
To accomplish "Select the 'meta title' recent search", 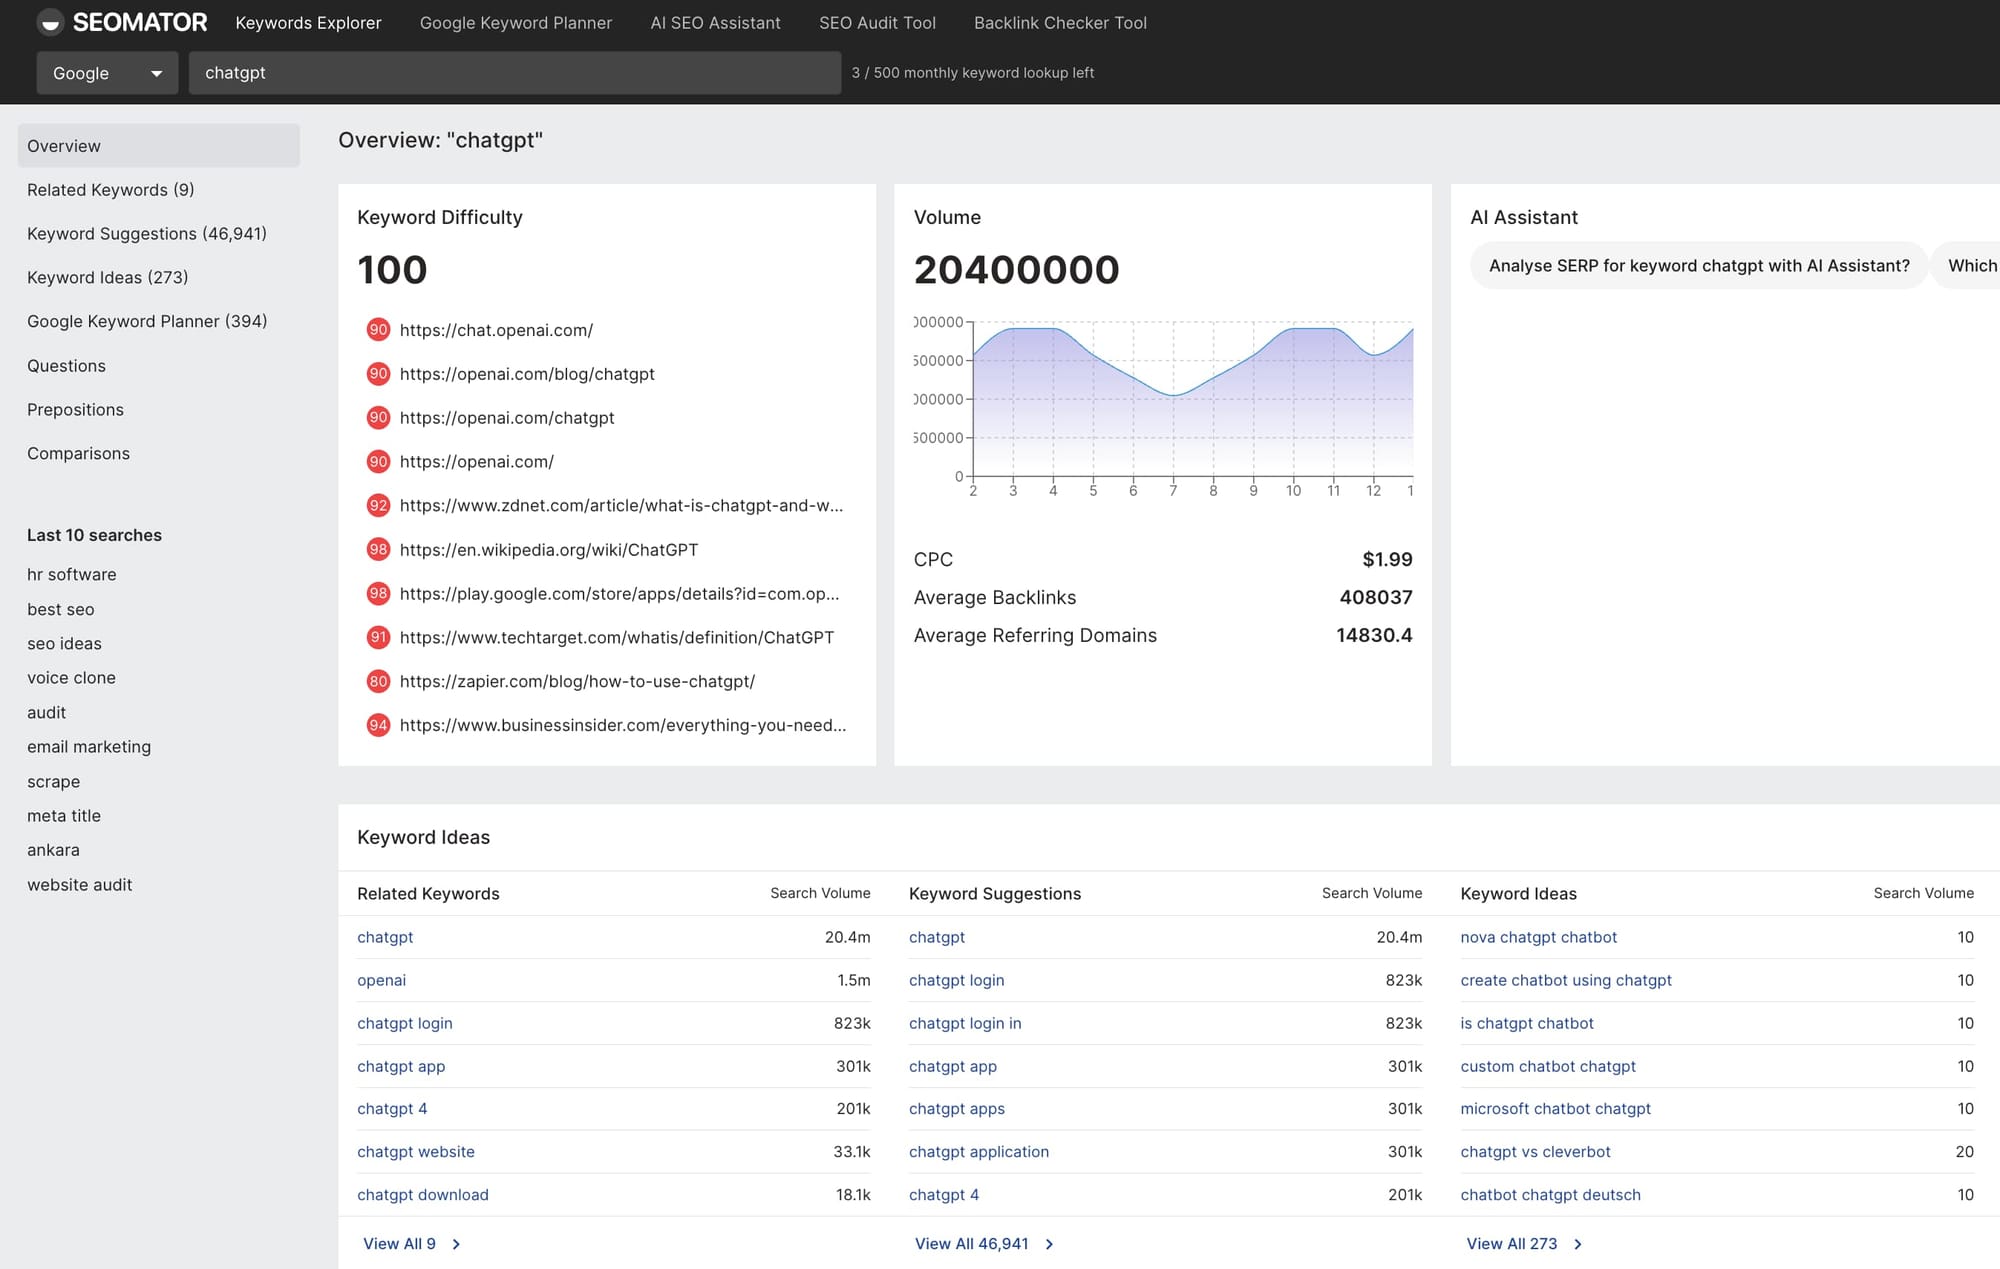I will click(x=64, y=816).
